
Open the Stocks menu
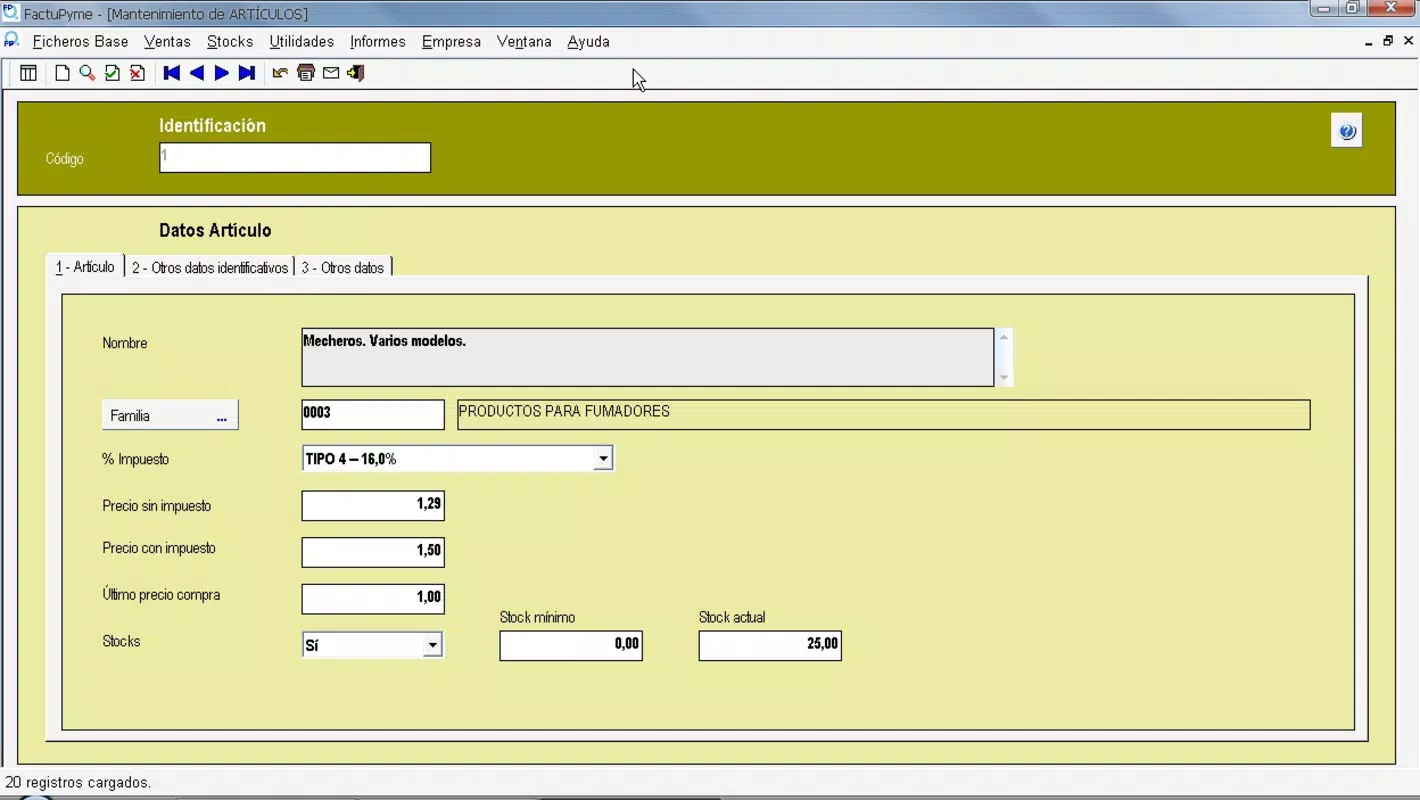click(x=230, y=42)
